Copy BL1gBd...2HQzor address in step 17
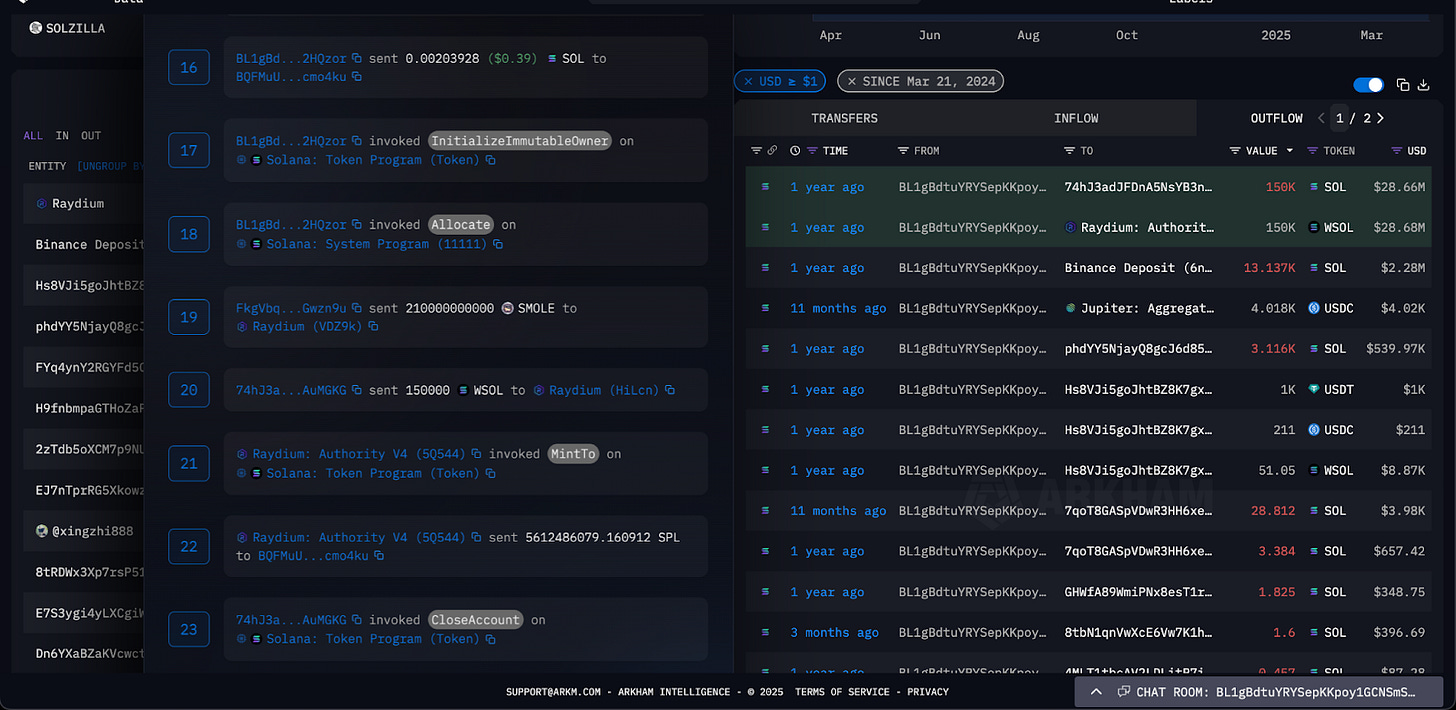The width and height of the screenshot is (1456, 710). coord(357,142)
